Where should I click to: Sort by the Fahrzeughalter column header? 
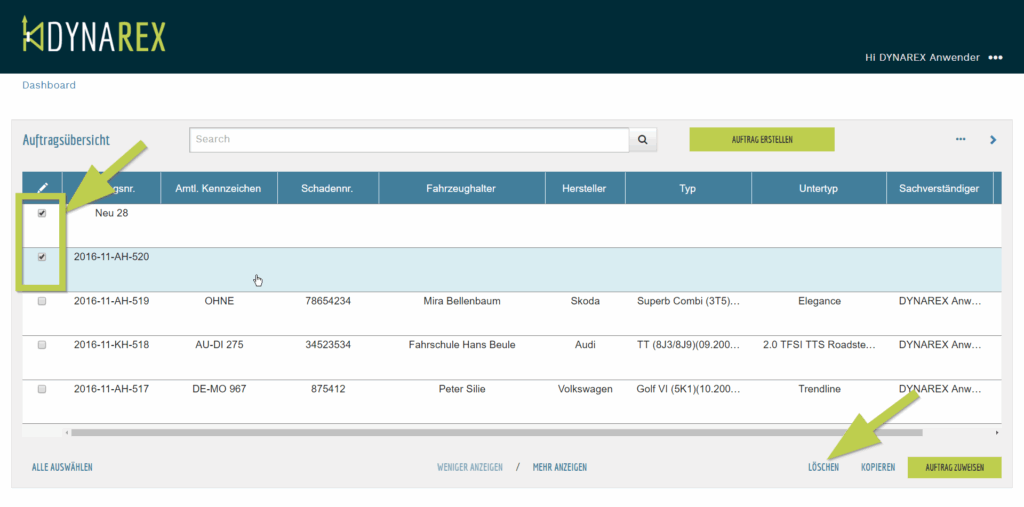click(x=461, y=188)
